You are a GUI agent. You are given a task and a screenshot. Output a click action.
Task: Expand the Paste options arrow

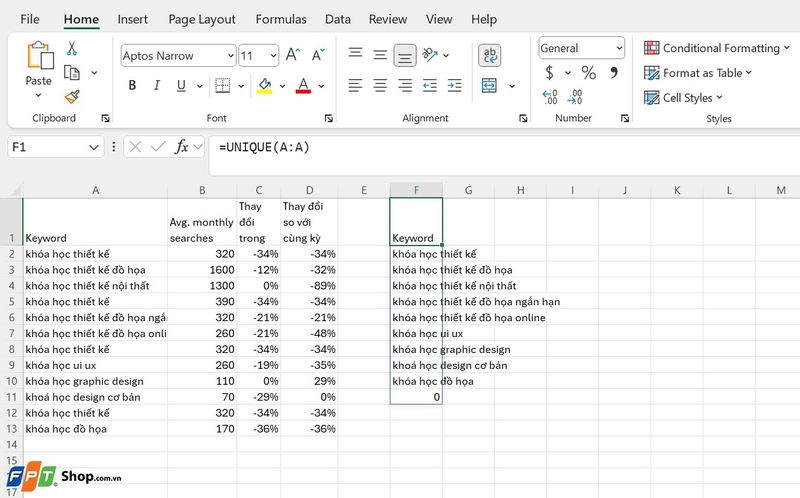point(38,95)
